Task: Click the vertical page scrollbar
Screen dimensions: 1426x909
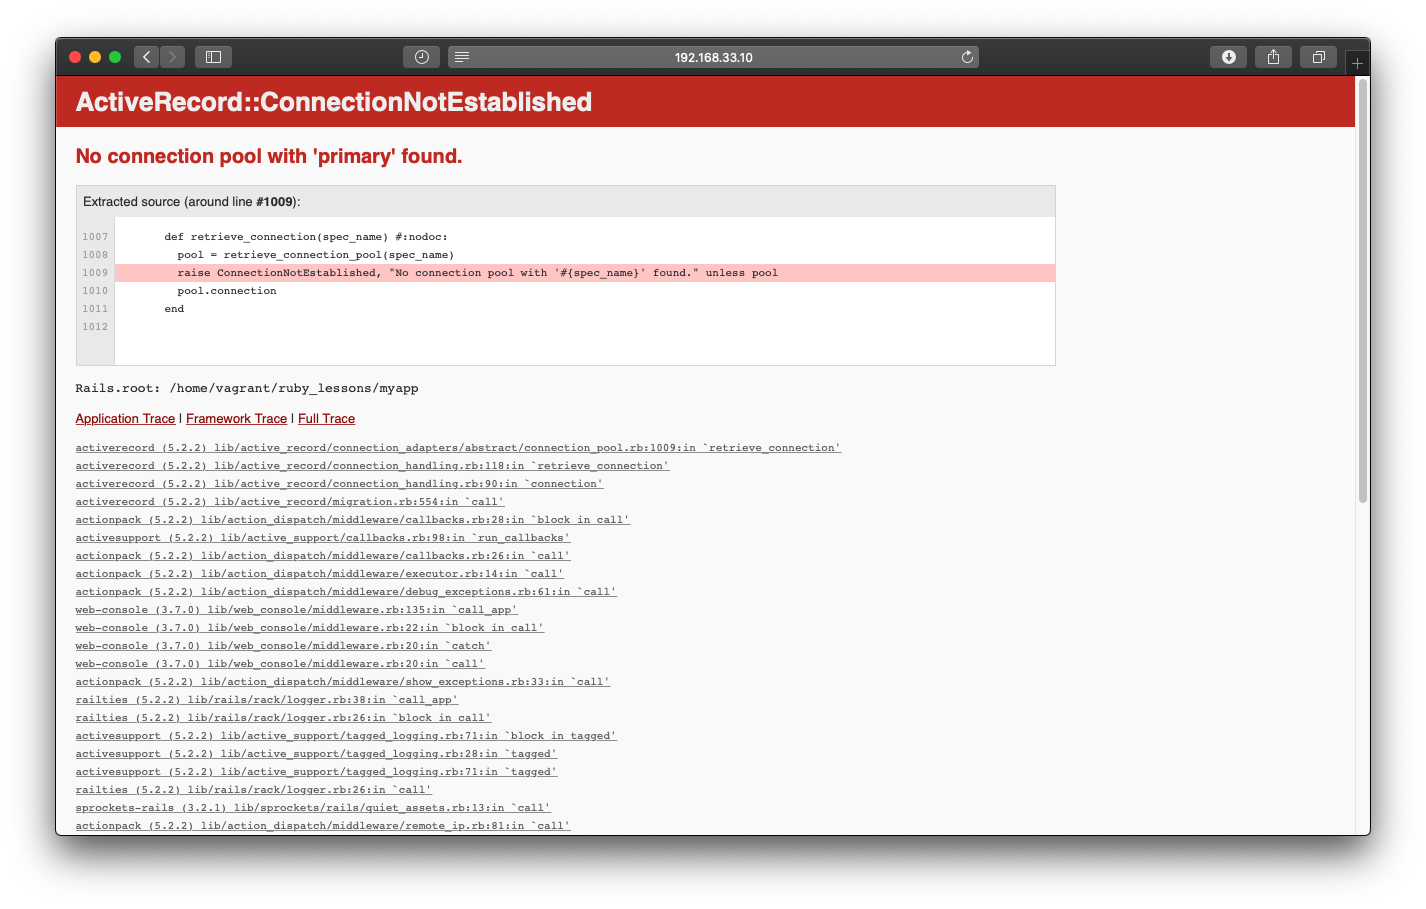Action: 1362,290
